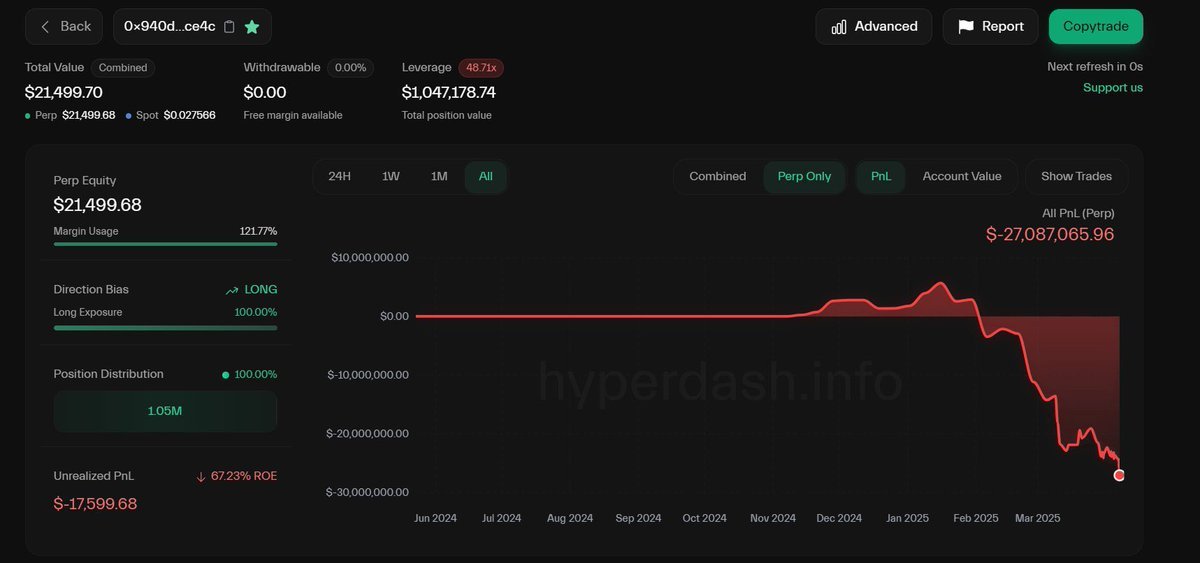Click the Long Exposure progress bar

pos(165,327)
